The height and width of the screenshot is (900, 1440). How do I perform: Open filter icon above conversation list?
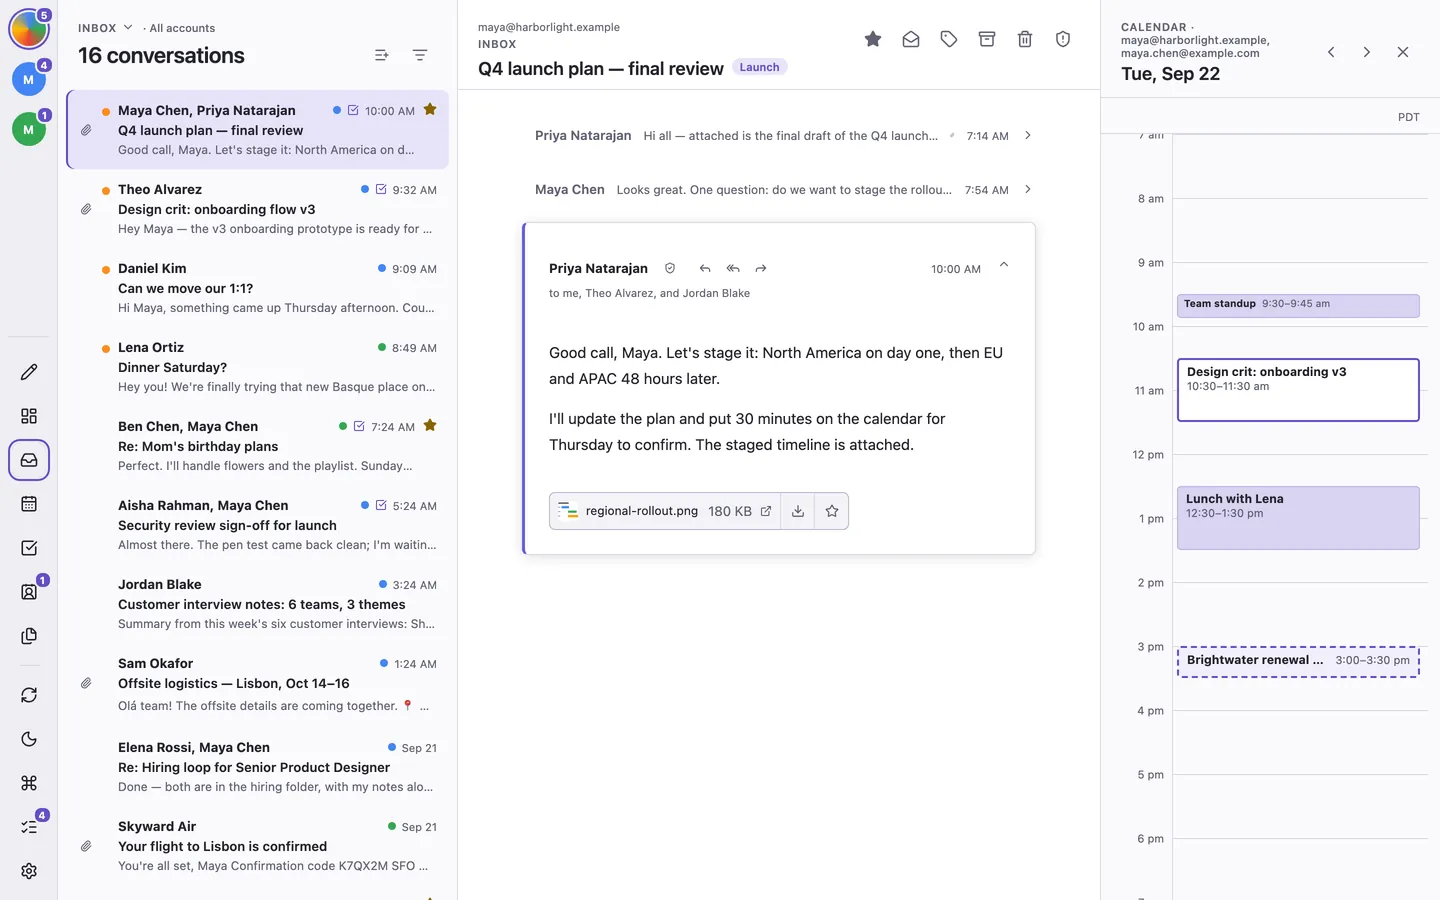tap(420, 55)
